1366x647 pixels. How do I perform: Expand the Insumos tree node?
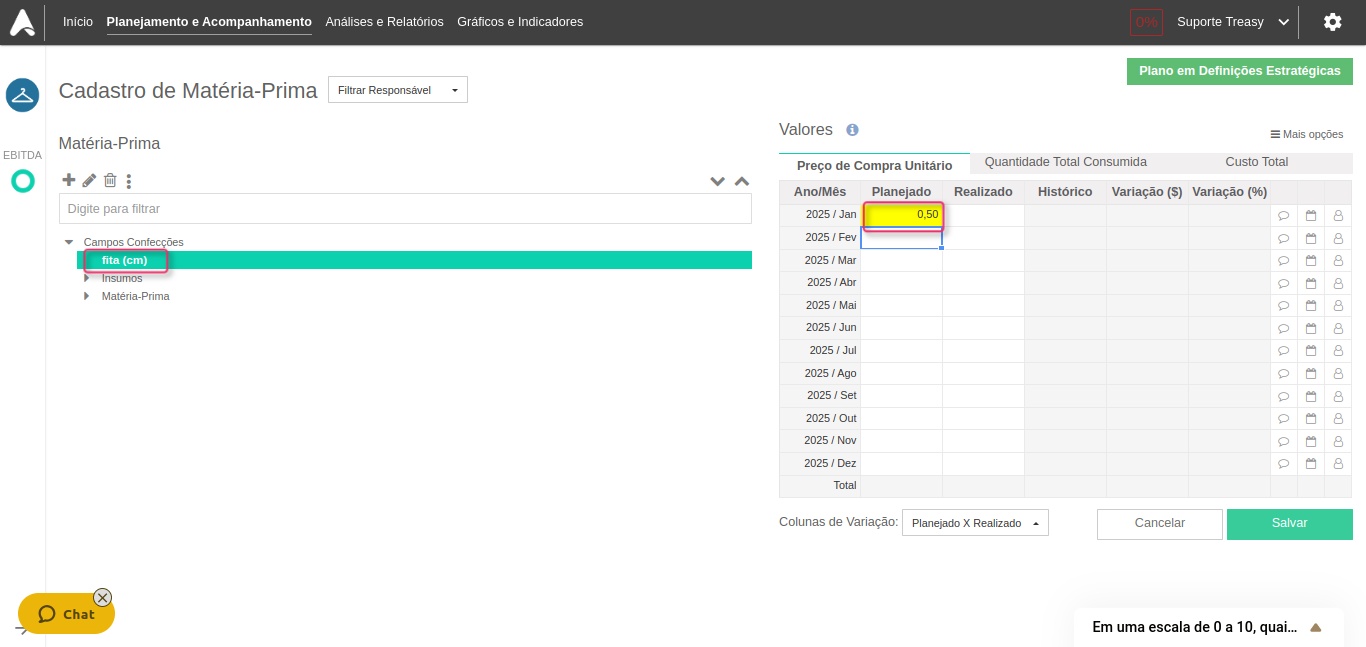click(x=87, y=278)
